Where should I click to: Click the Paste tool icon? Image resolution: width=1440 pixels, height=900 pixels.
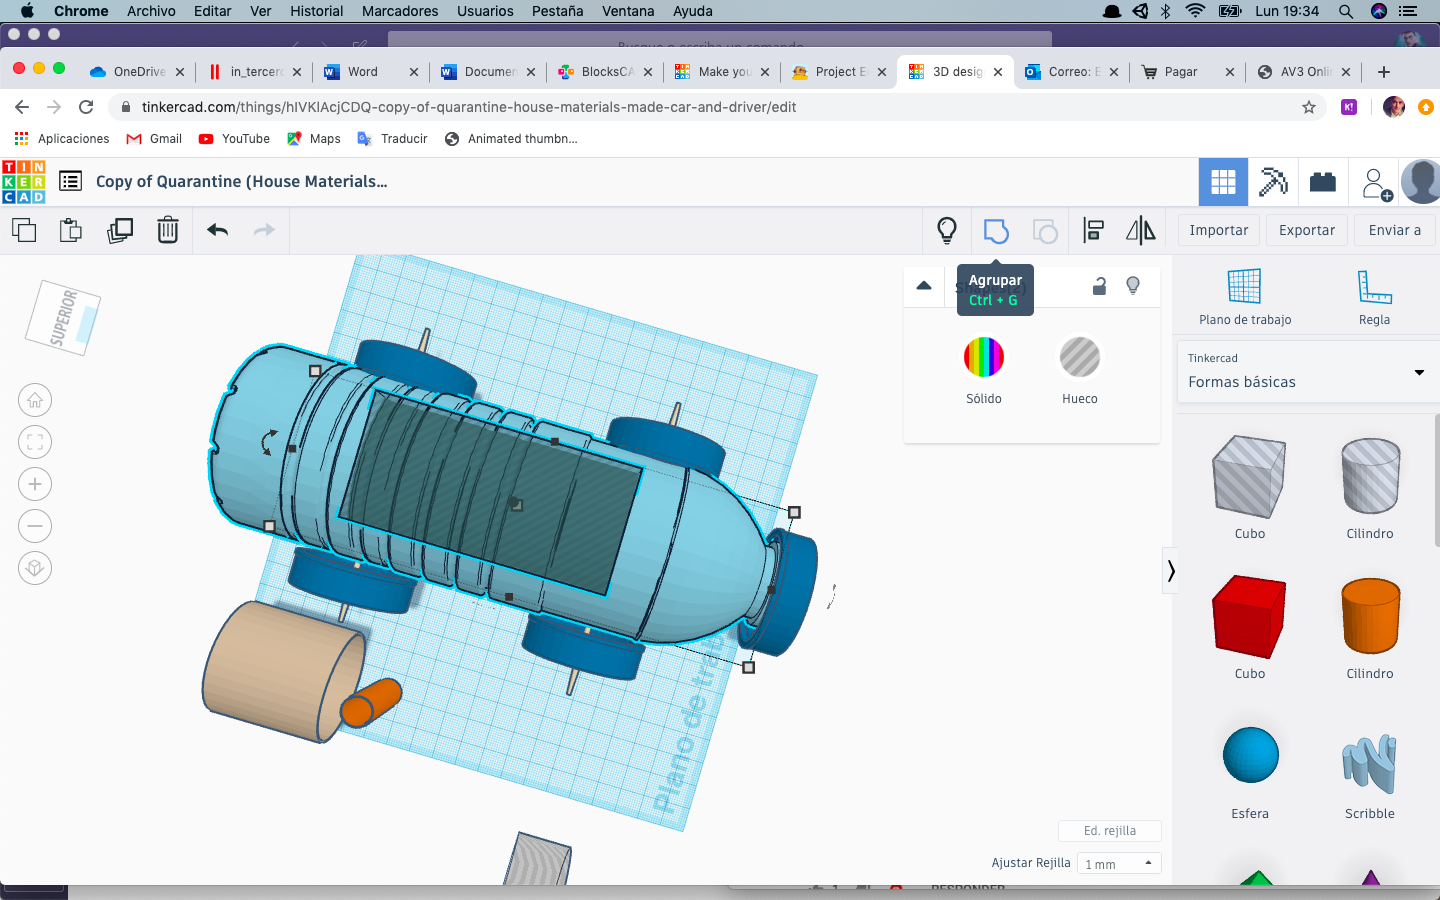click(71, 230)
